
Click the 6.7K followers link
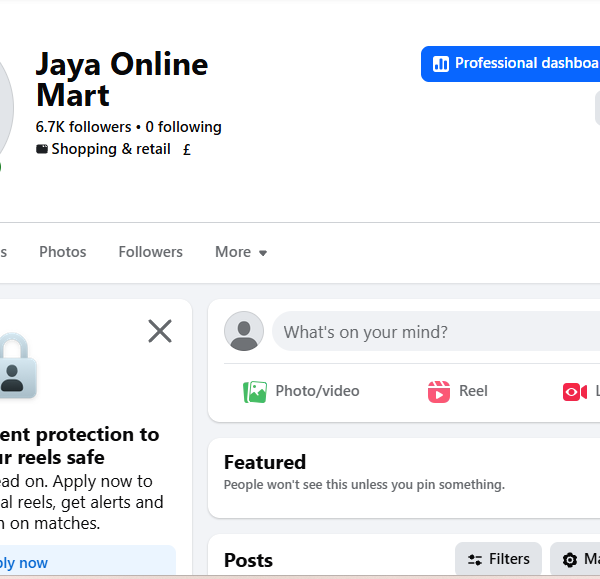[x=83, y=127]
